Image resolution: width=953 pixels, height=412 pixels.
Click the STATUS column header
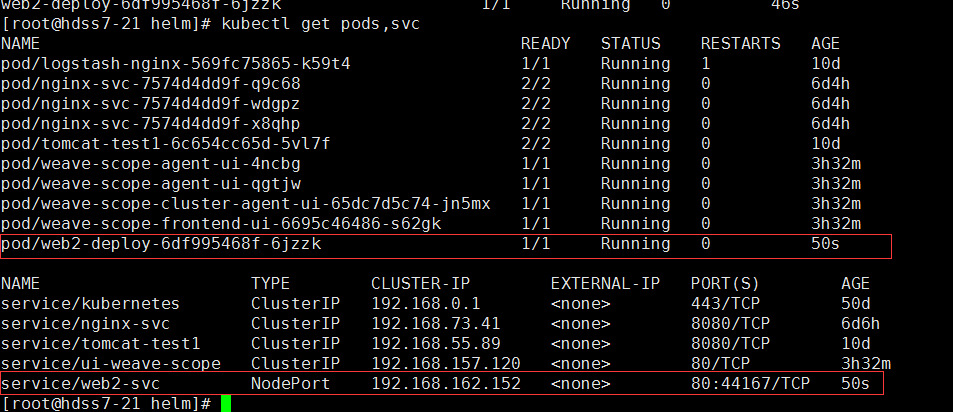[x=631, y=44]
